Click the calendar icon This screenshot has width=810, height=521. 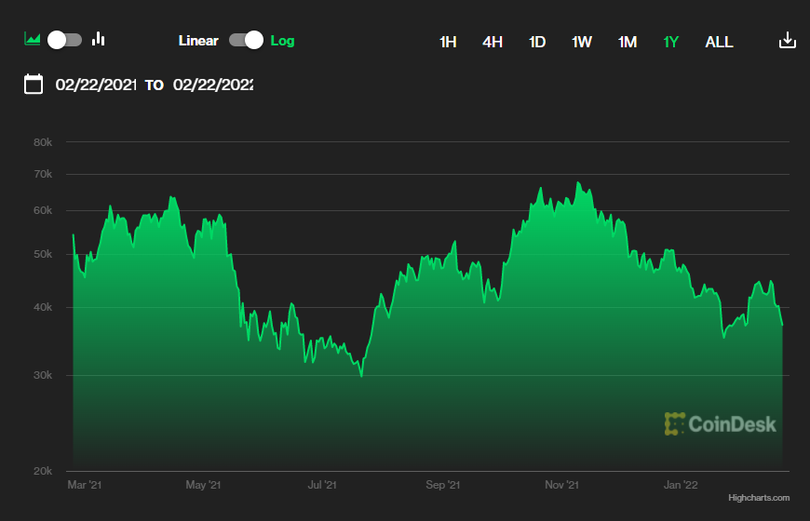pyautogui.click(x=34, y=84)
